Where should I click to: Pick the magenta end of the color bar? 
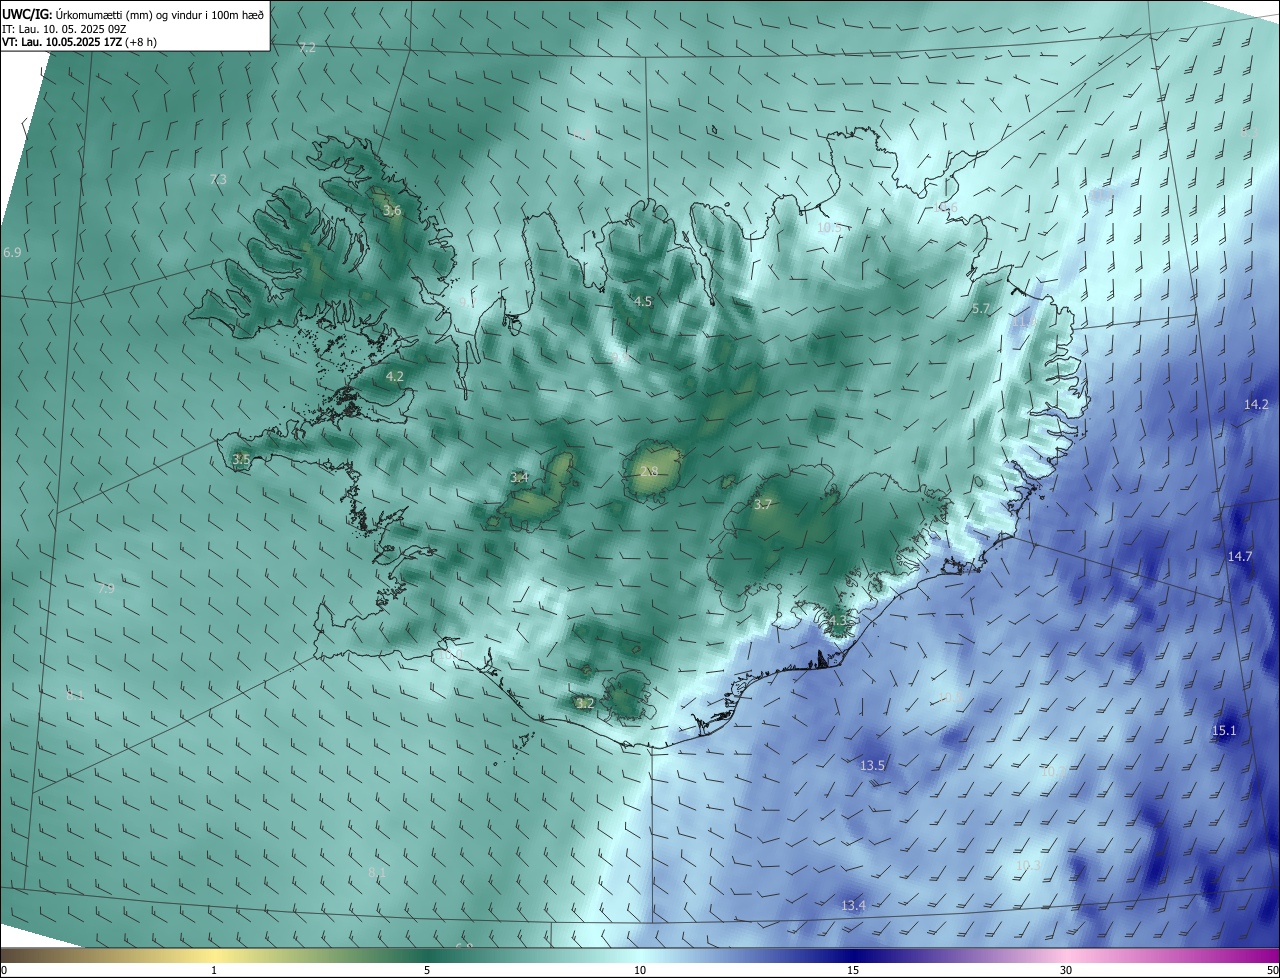(x=1270, y=956)
